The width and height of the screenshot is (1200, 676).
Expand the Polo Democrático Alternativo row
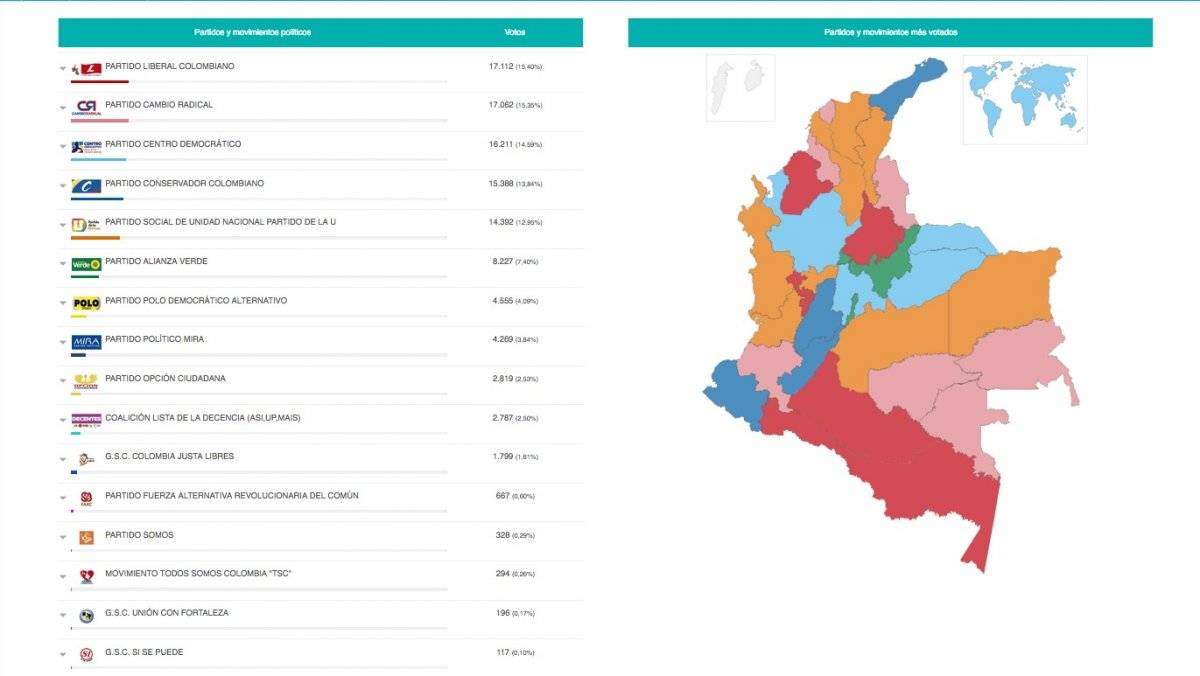pyautogui.click(x=62, y=304)
